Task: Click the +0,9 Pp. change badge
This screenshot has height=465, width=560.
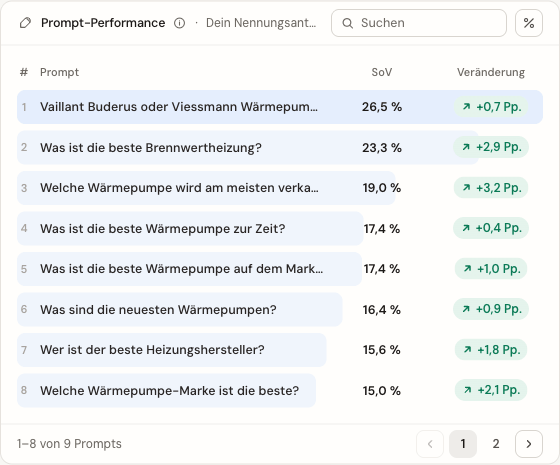Action: [x=491, y=309]
